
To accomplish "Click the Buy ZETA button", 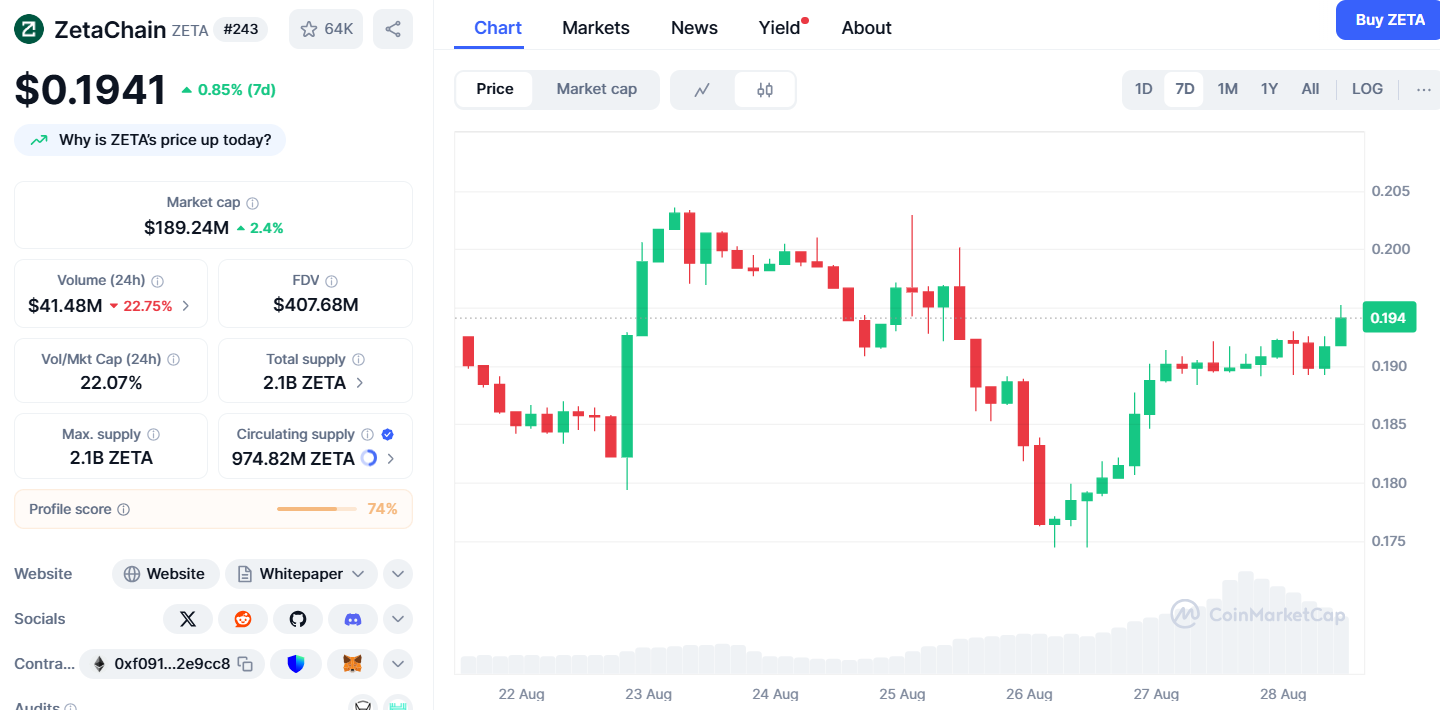I will [1390, 20].
